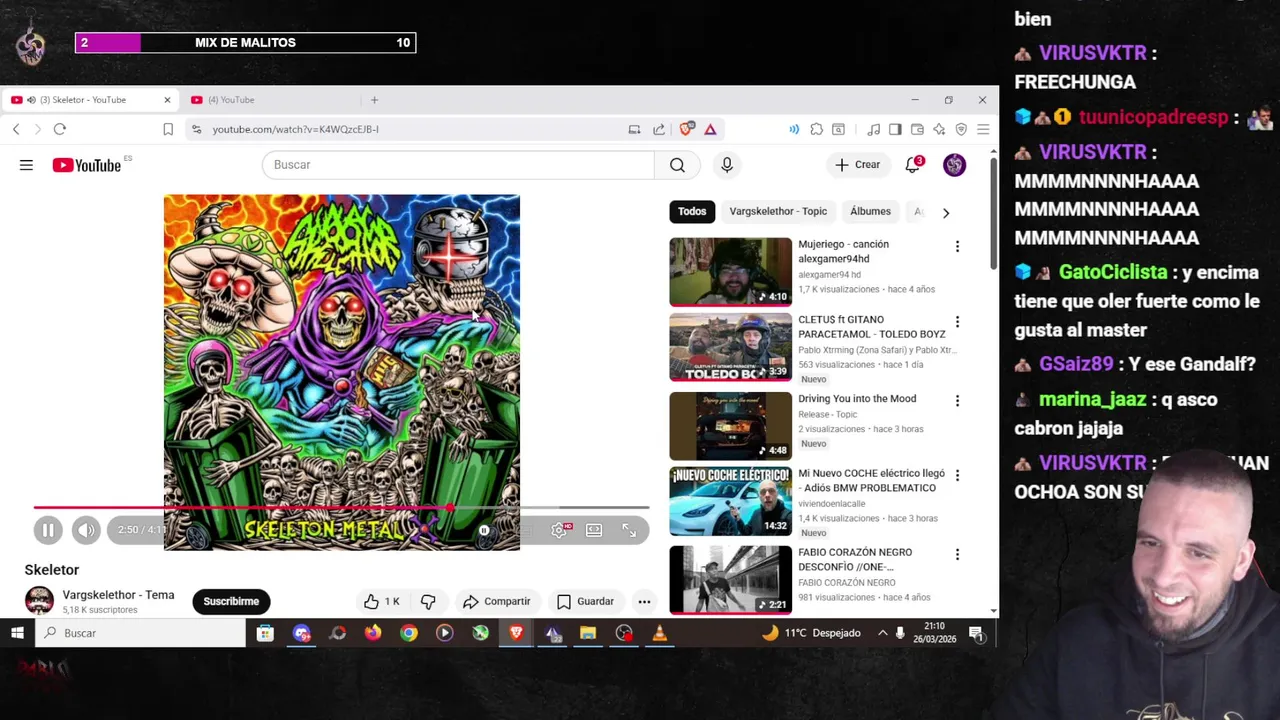
Task: Mute the video player volume
Action: [x=86, y=530]
